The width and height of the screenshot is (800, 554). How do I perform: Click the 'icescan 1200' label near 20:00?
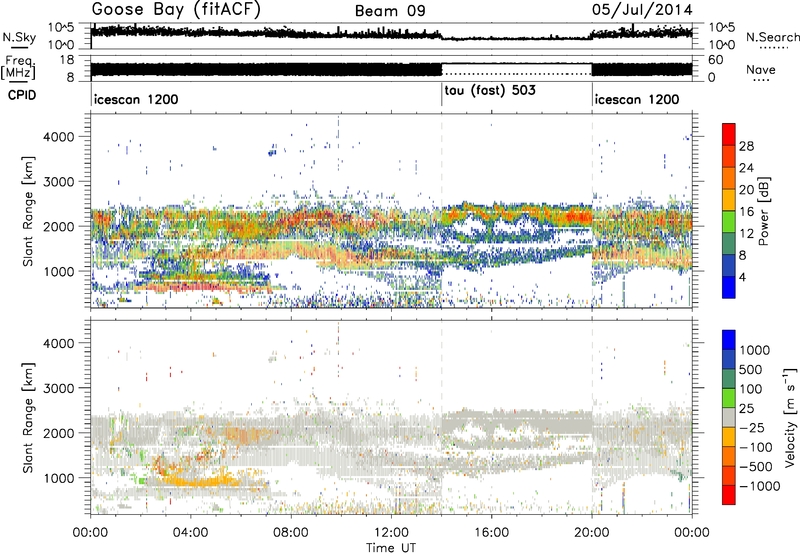(x=637, y=99)
